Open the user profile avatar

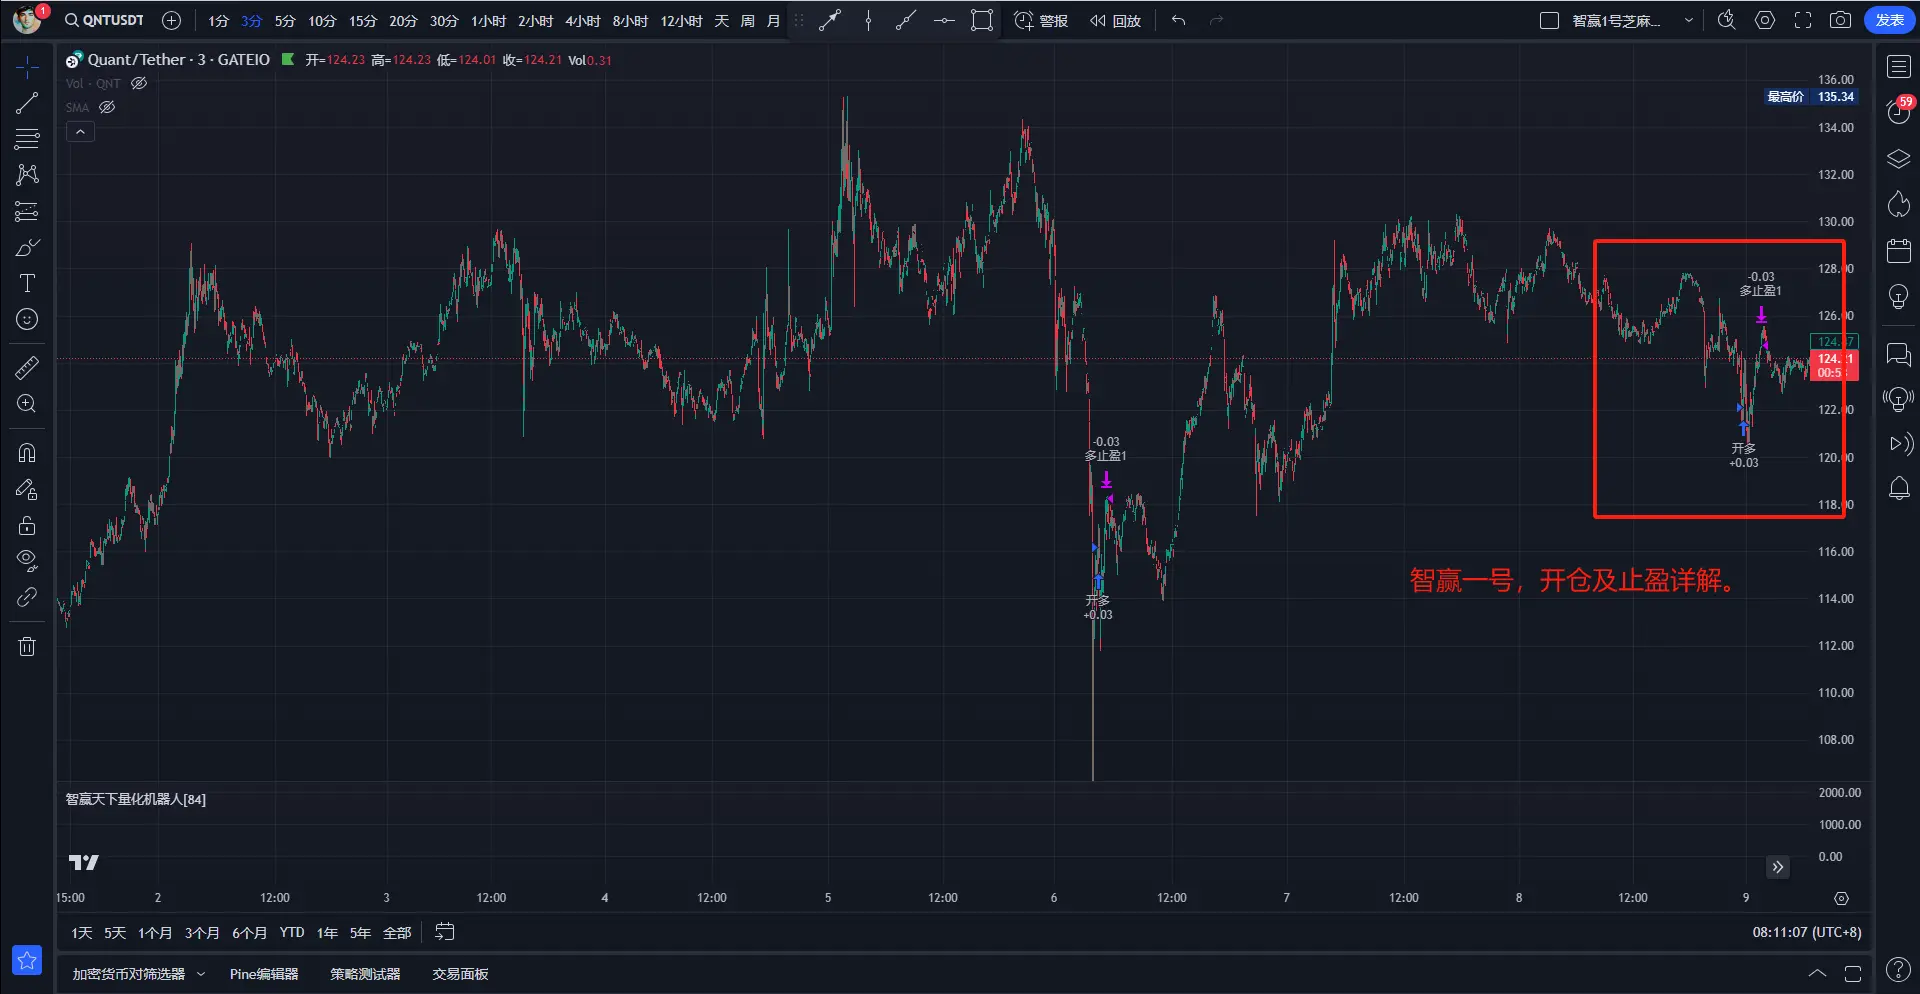click(x=27, y=19)
